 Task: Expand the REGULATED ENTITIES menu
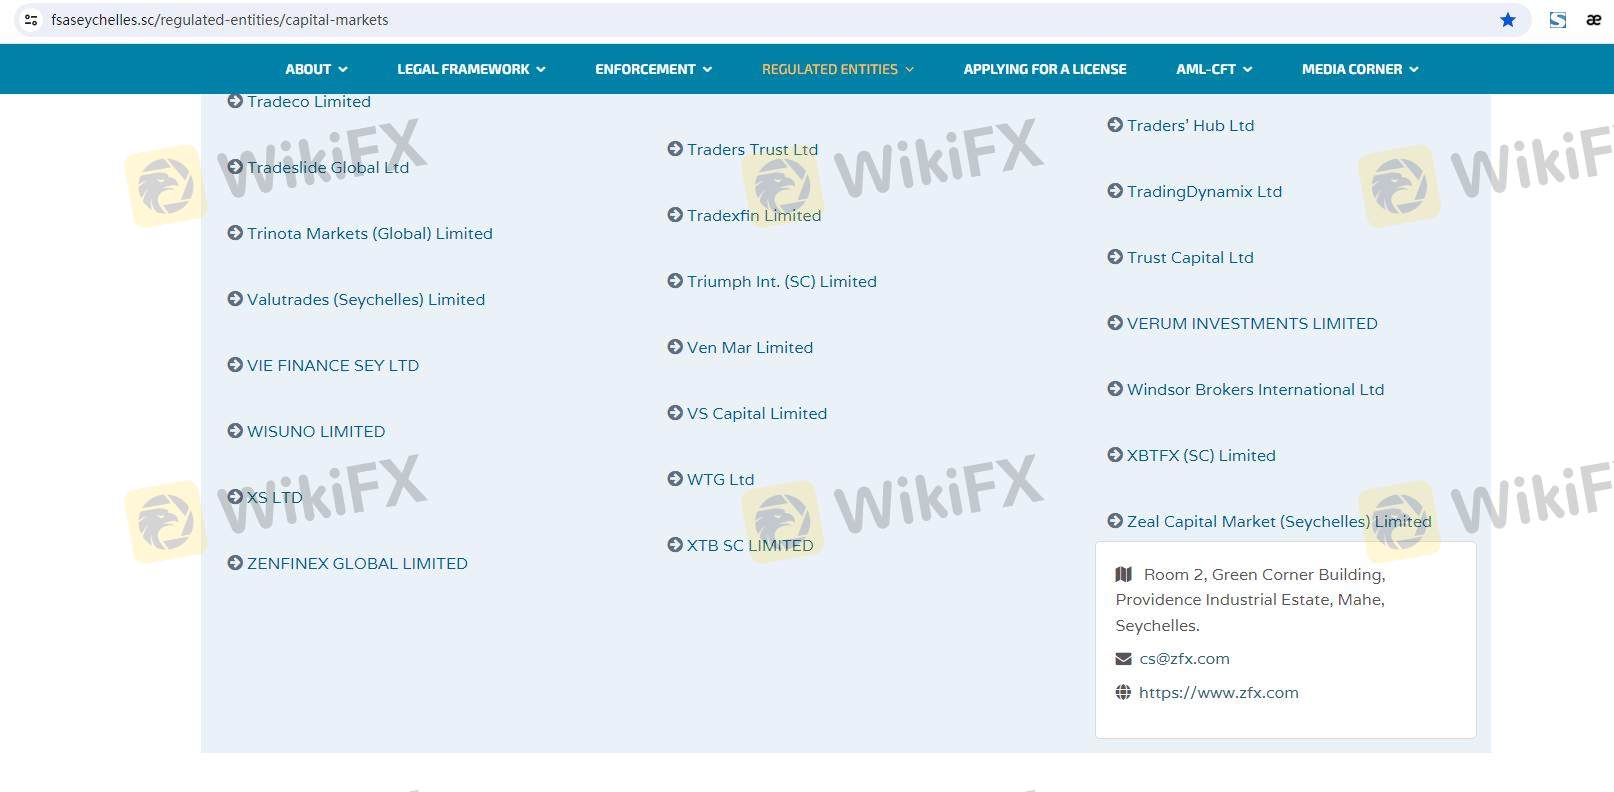coord(837,69)
